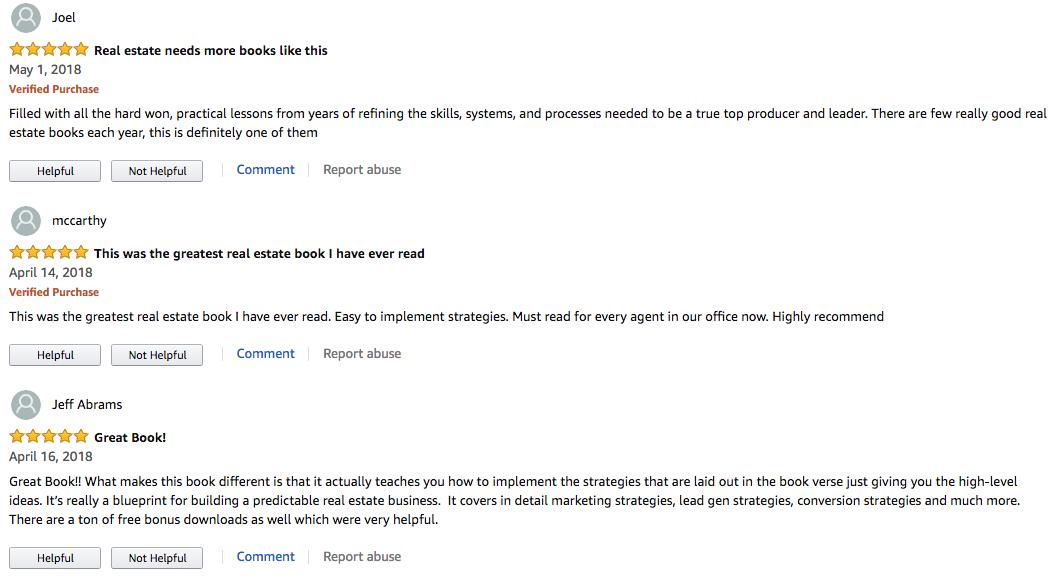The height and width of the screenshot is (578, 1053).
Task: Mark mccarthy's review Not Helpful
Action: (157, 355)
